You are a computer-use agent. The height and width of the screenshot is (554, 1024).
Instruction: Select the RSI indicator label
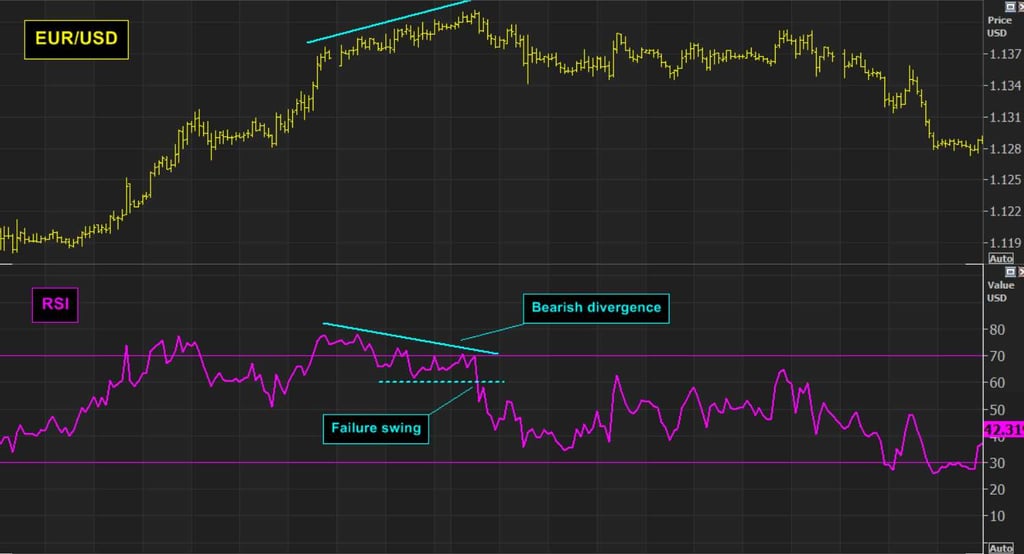(55, 304)
